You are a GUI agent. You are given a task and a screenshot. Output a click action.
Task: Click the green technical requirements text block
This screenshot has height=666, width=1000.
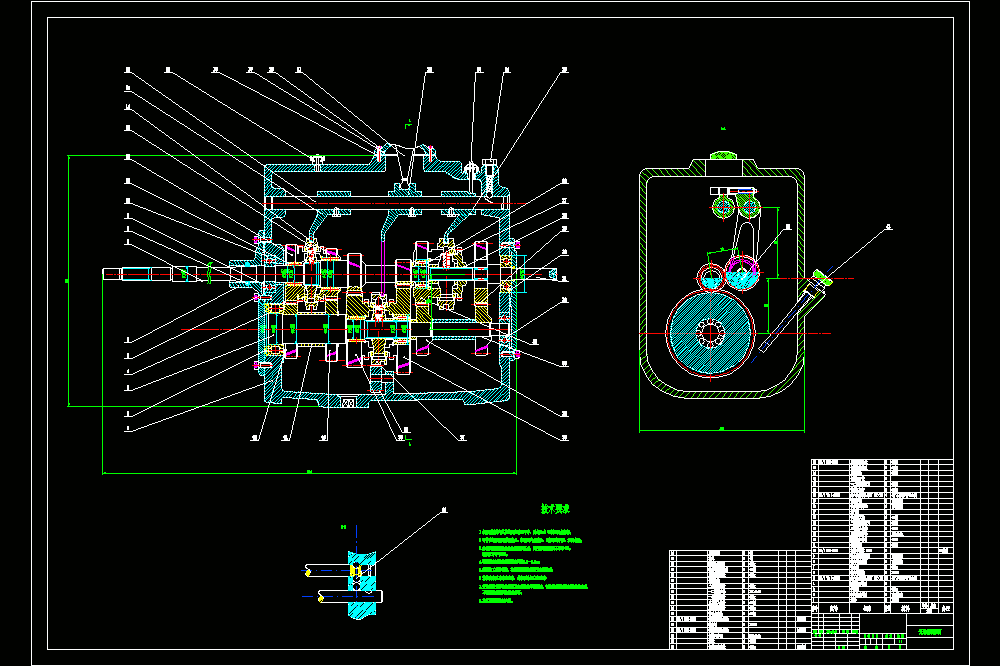tap(533, 566)
